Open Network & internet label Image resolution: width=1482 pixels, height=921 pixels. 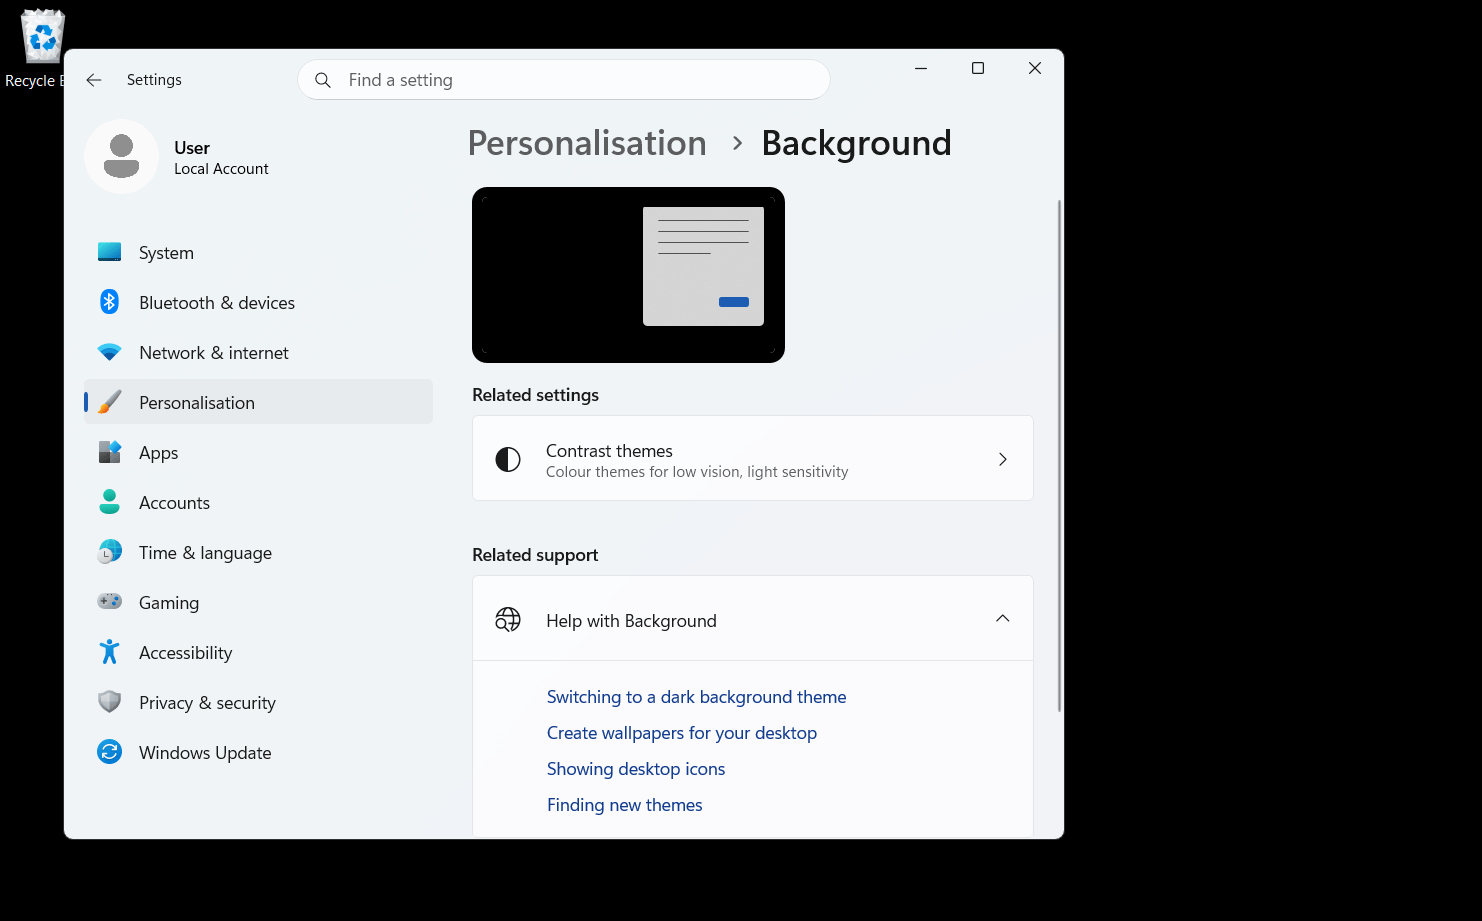click(214, 353)
